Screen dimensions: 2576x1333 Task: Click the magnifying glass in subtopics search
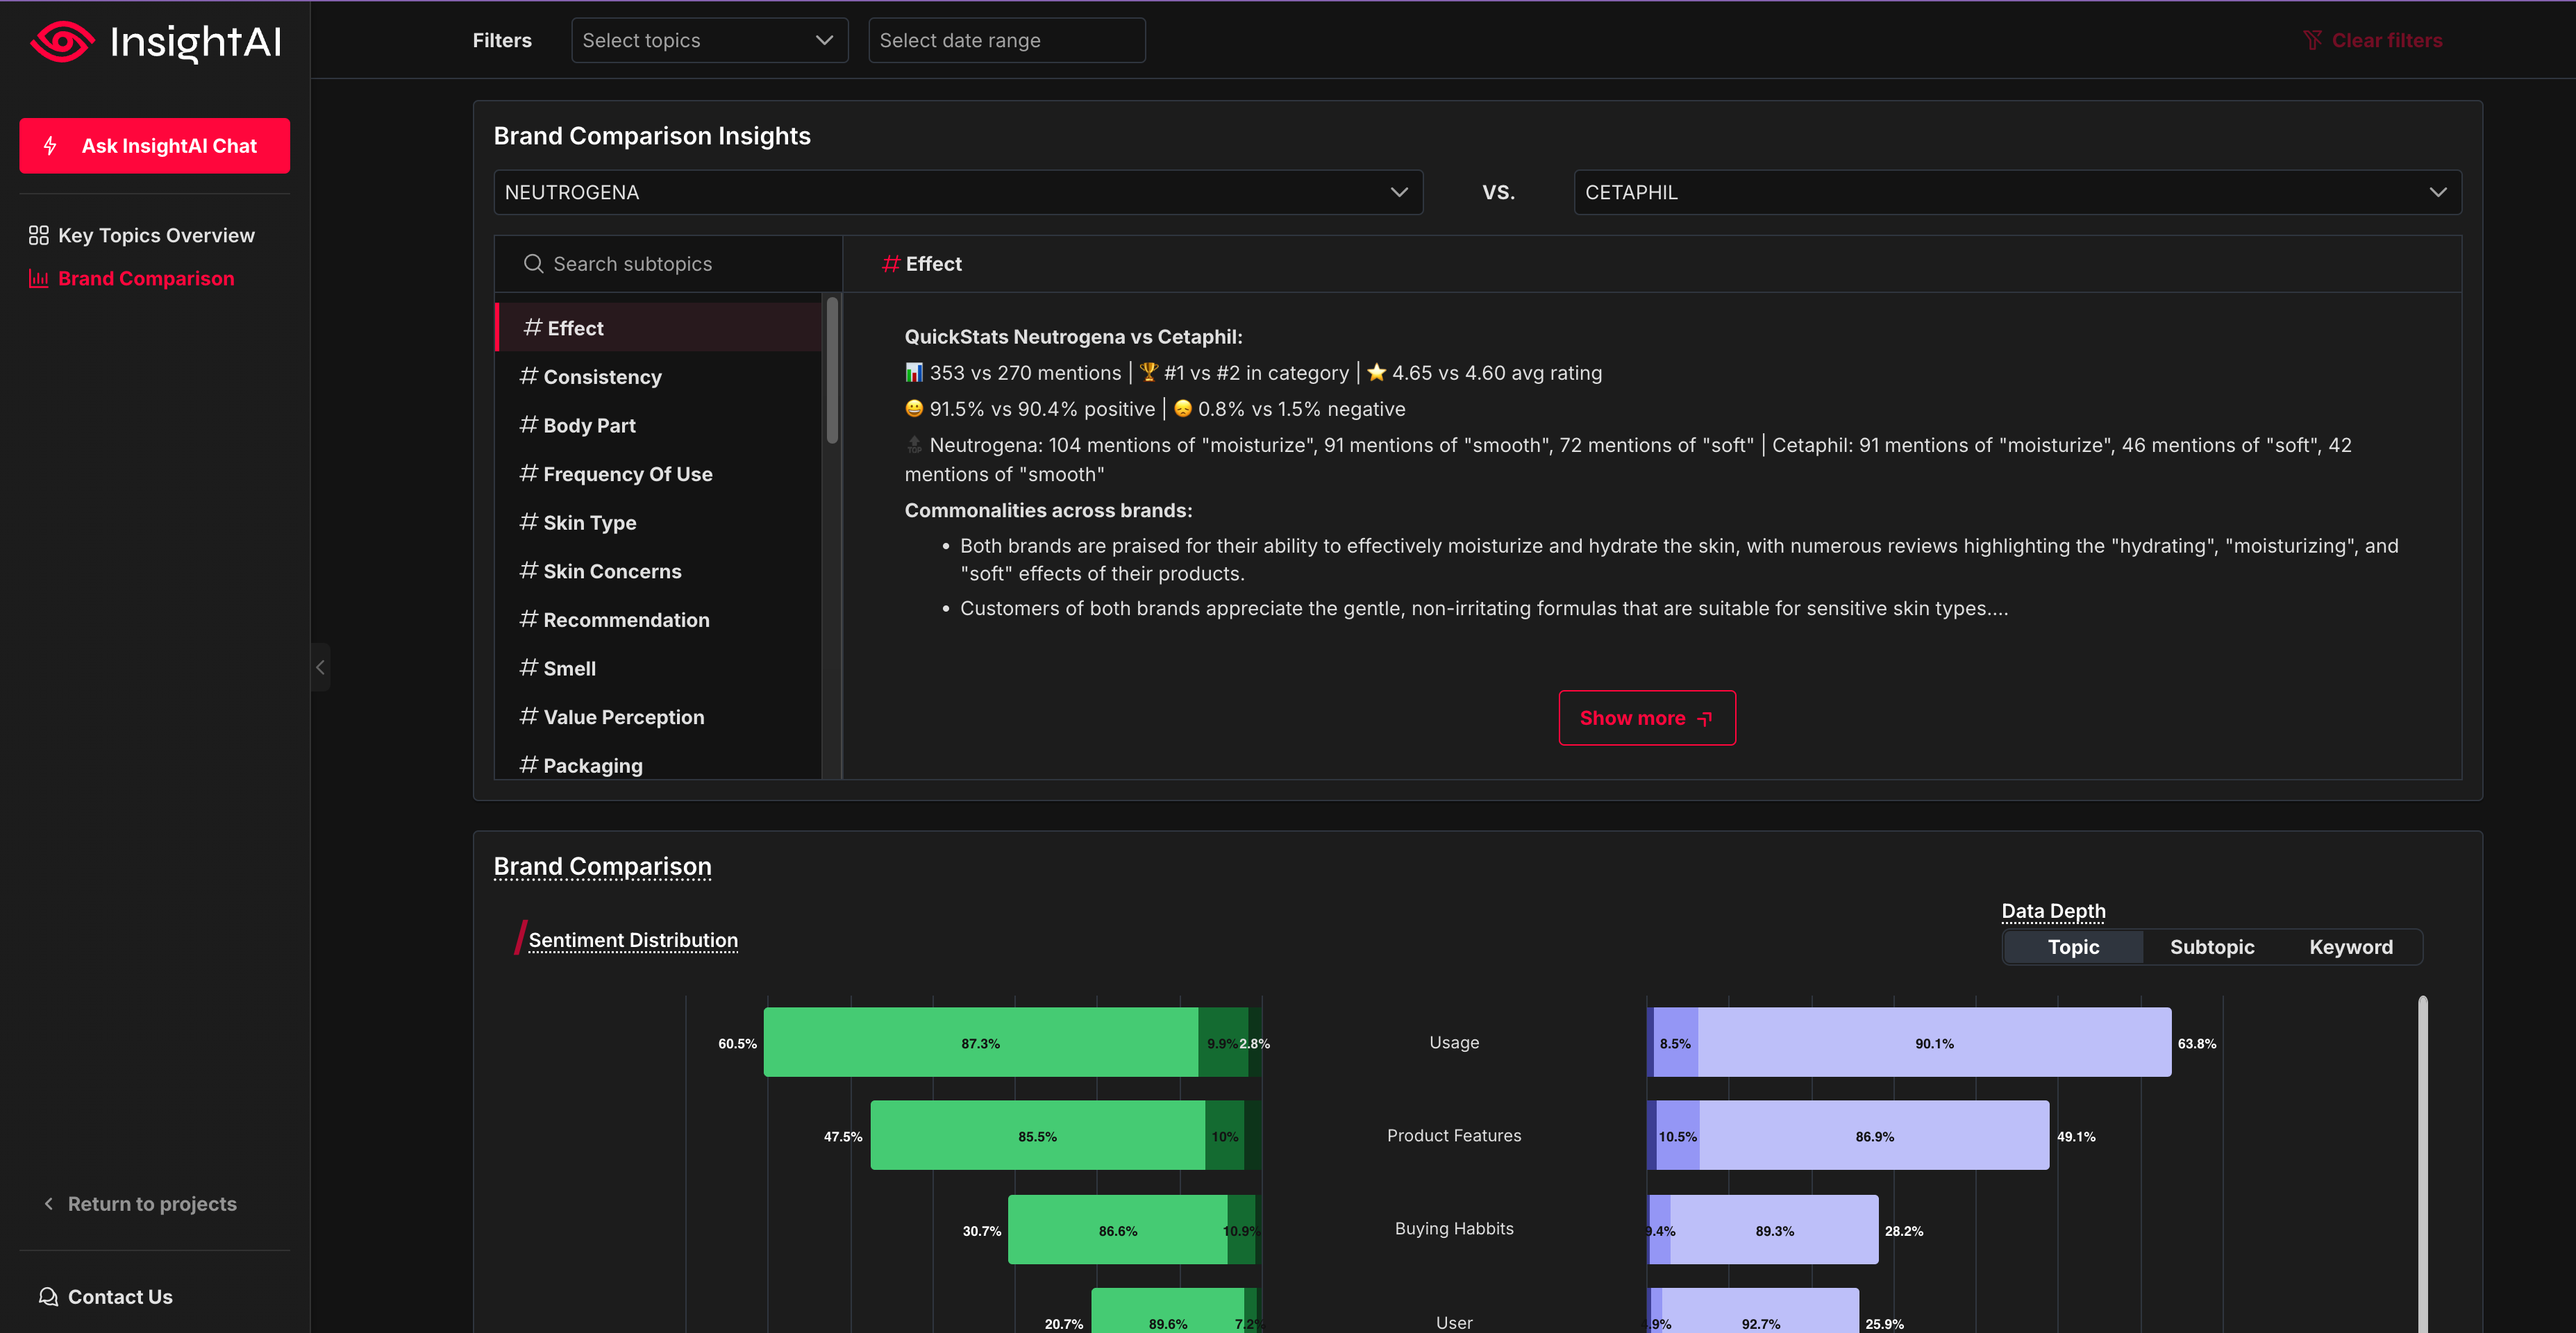coord(535,263)
